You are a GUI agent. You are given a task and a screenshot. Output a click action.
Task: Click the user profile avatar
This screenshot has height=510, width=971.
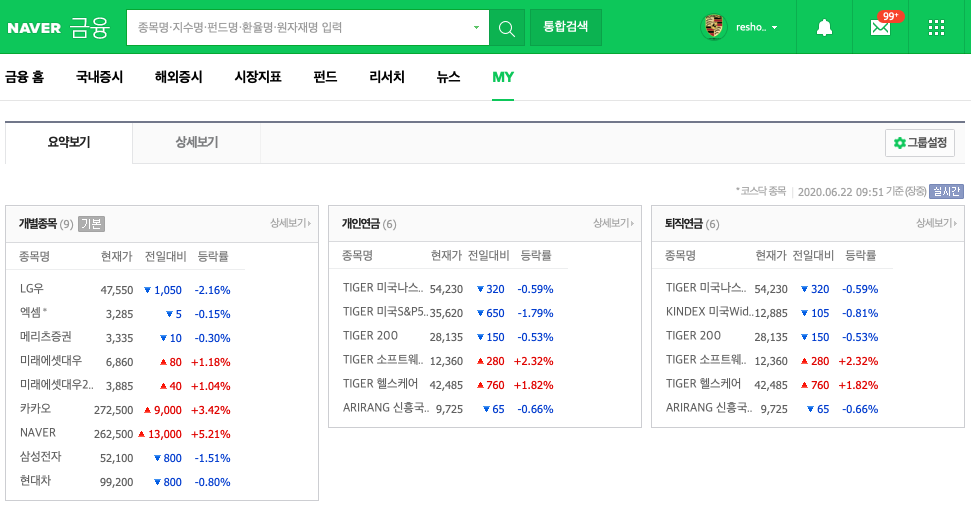point(713,27)
